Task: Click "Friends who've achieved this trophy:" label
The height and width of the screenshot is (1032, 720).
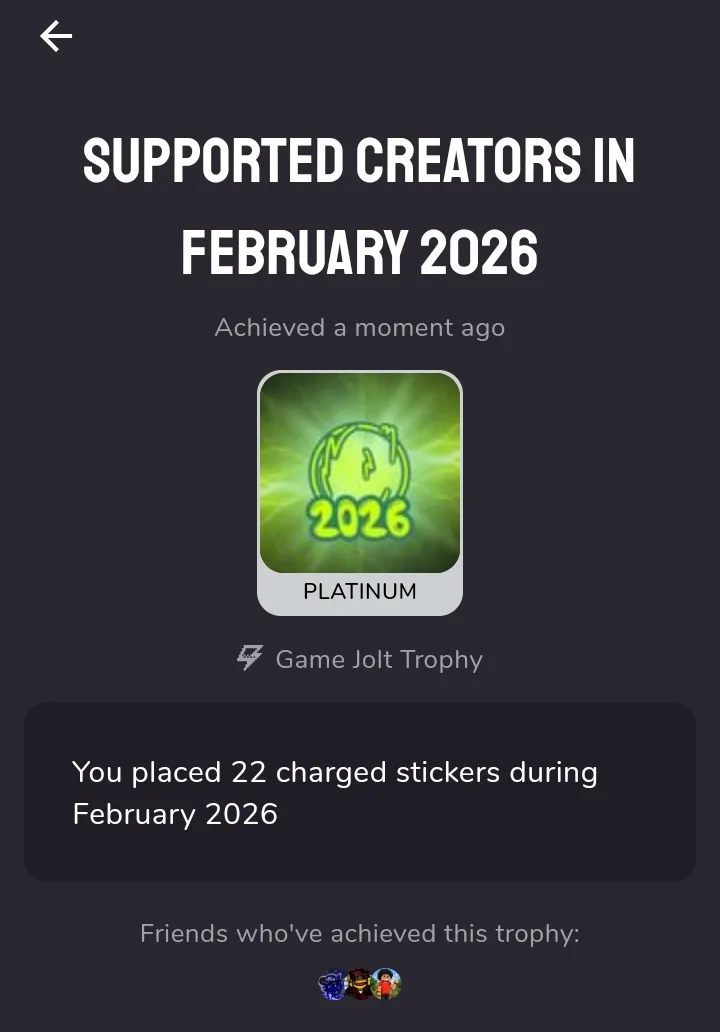Action: (x=359, y=934)
